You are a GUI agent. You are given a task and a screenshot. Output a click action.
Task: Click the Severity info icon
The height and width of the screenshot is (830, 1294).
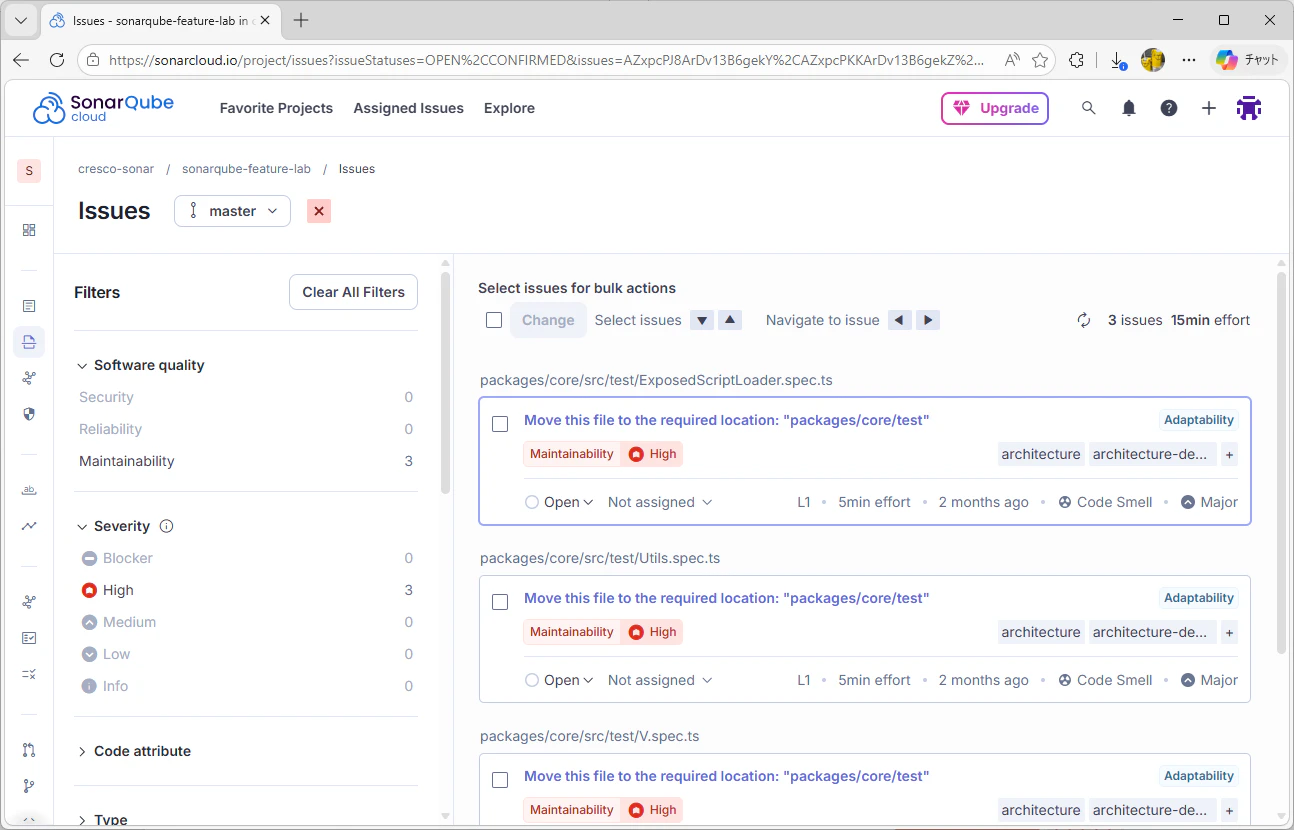167,526
